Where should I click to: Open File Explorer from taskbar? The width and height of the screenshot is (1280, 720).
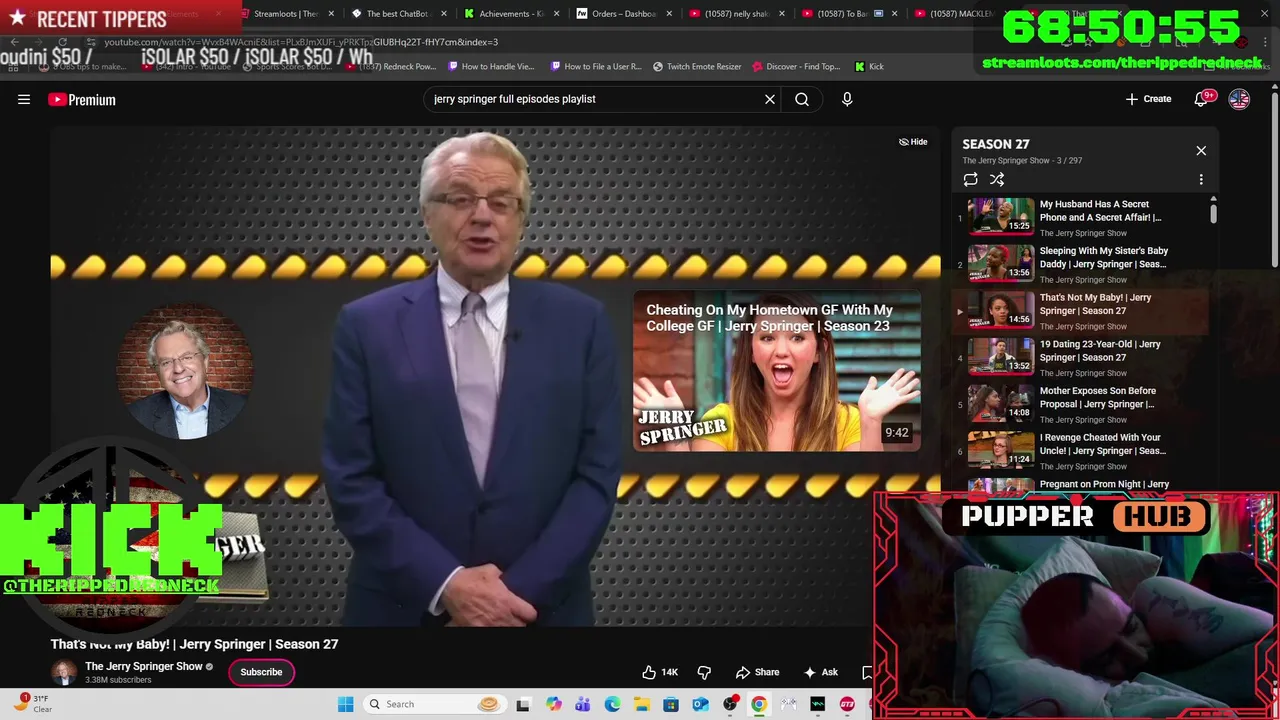coord(642,704)
